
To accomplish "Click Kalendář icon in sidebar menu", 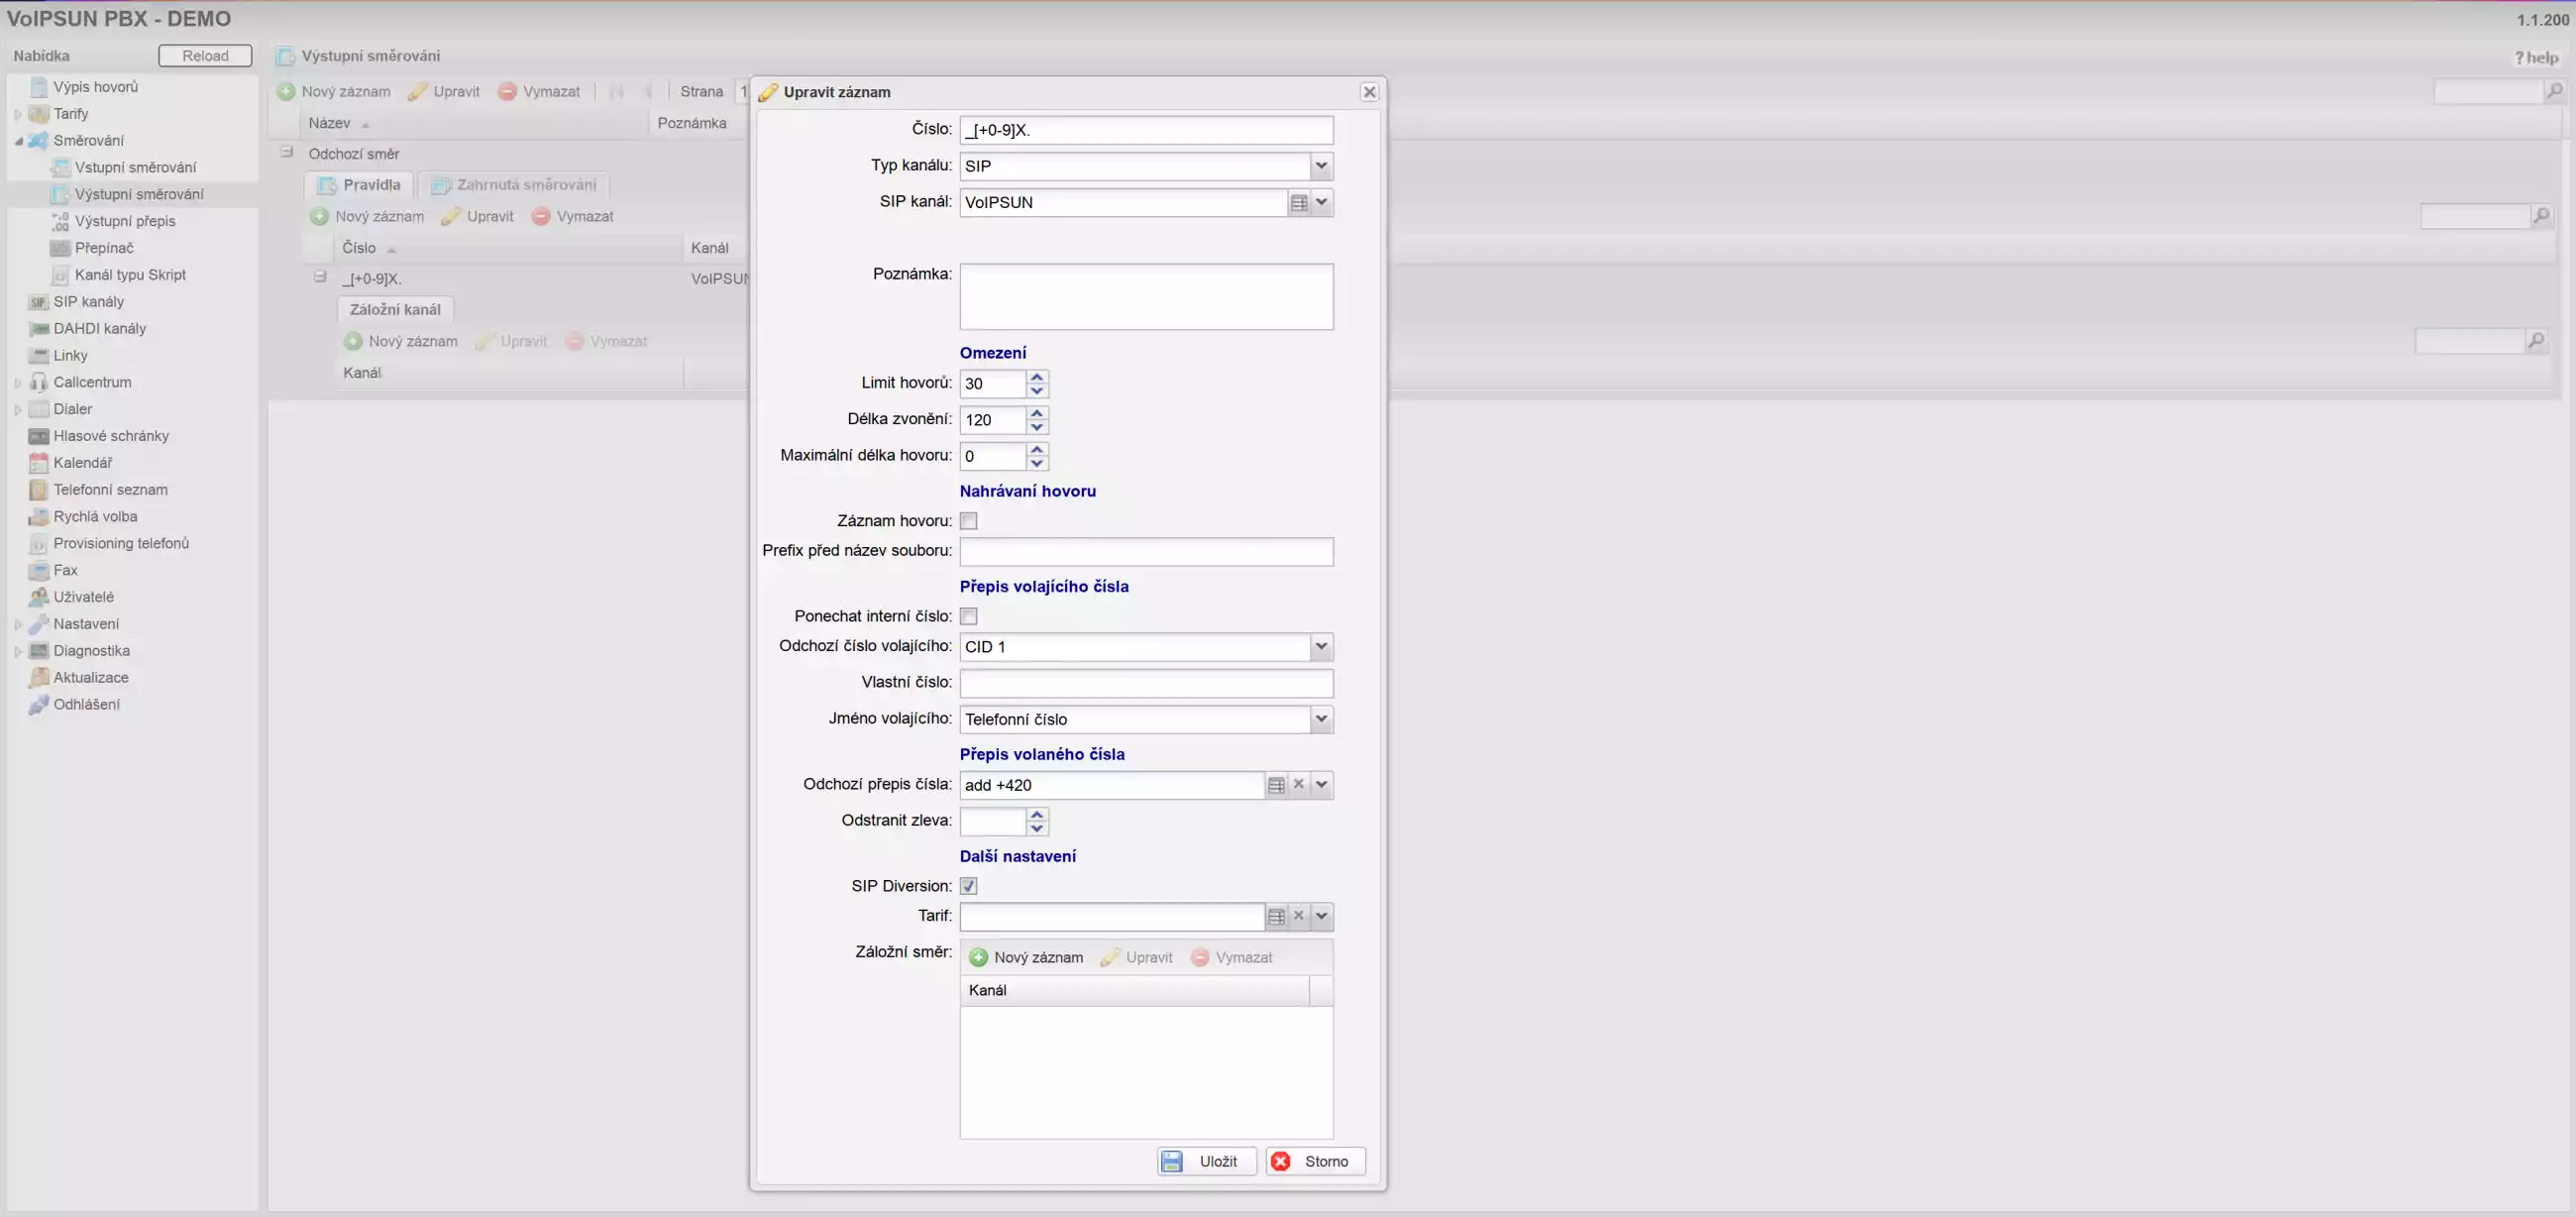I will 38,463.
